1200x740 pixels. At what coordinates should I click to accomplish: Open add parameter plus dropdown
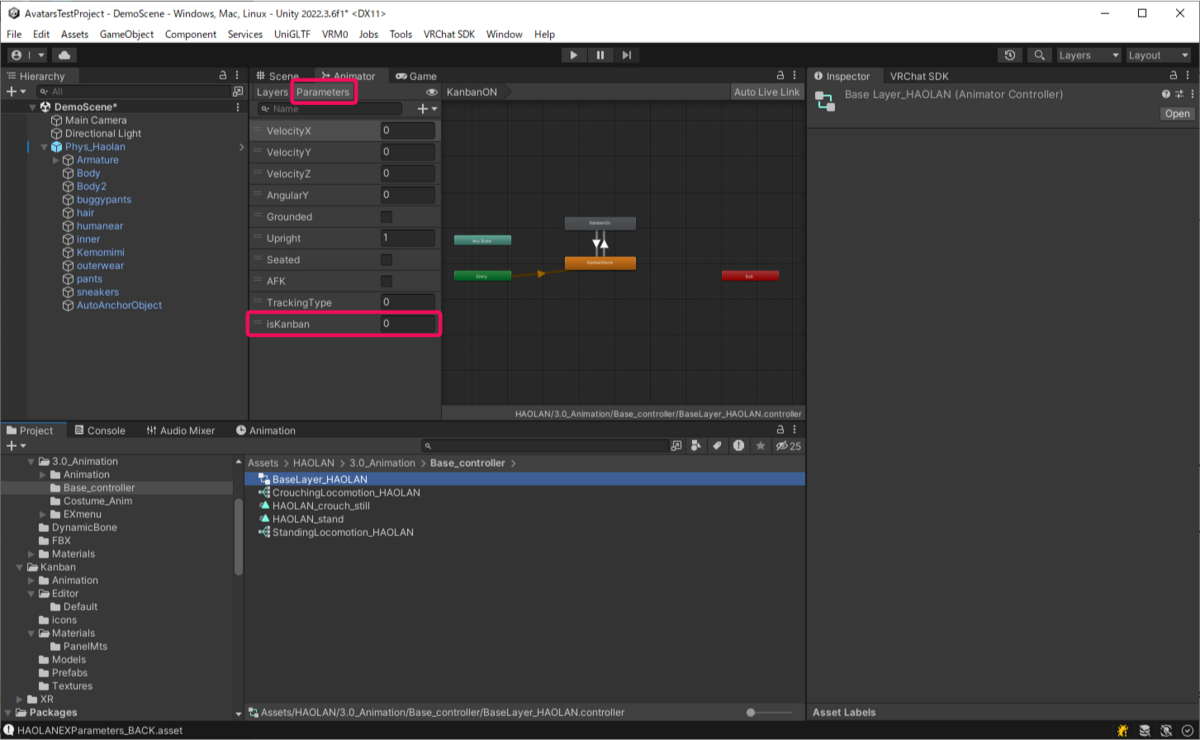[x=427, y=109]
